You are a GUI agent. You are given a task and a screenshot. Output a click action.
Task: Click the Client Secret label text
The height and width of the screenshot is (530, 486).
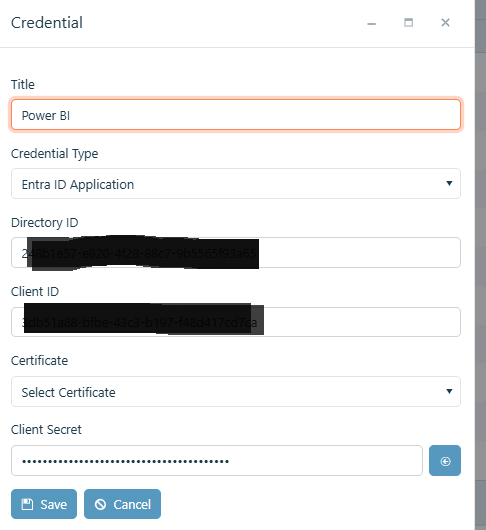46,430
